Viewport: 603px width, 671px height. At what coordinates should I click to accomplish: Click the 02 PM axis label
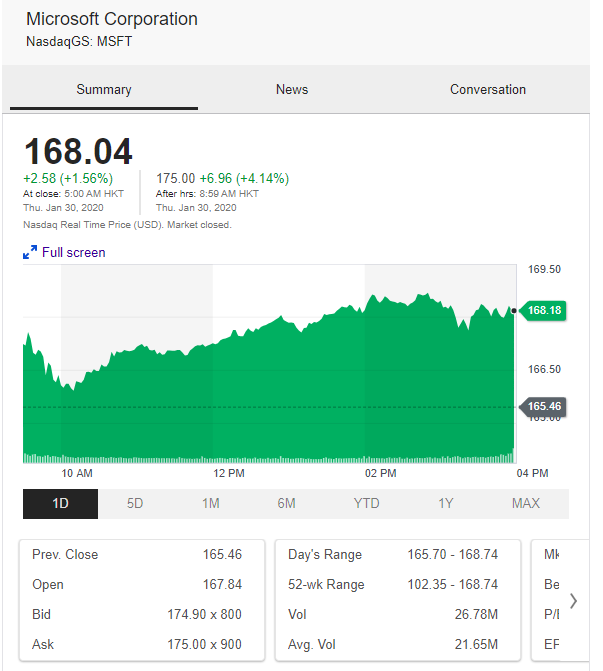380,473
